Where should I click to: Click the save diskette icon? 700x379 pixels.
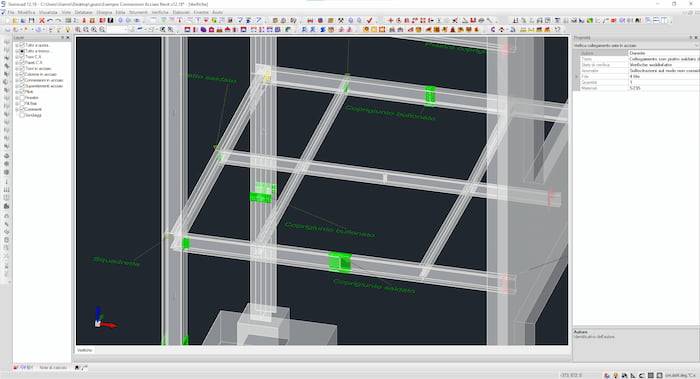point(31,21)
